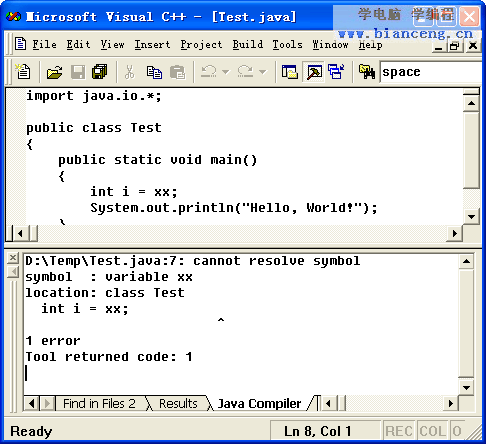Switch to the Find in Files 2 tab
486x444 pixels.
(99, 404)
